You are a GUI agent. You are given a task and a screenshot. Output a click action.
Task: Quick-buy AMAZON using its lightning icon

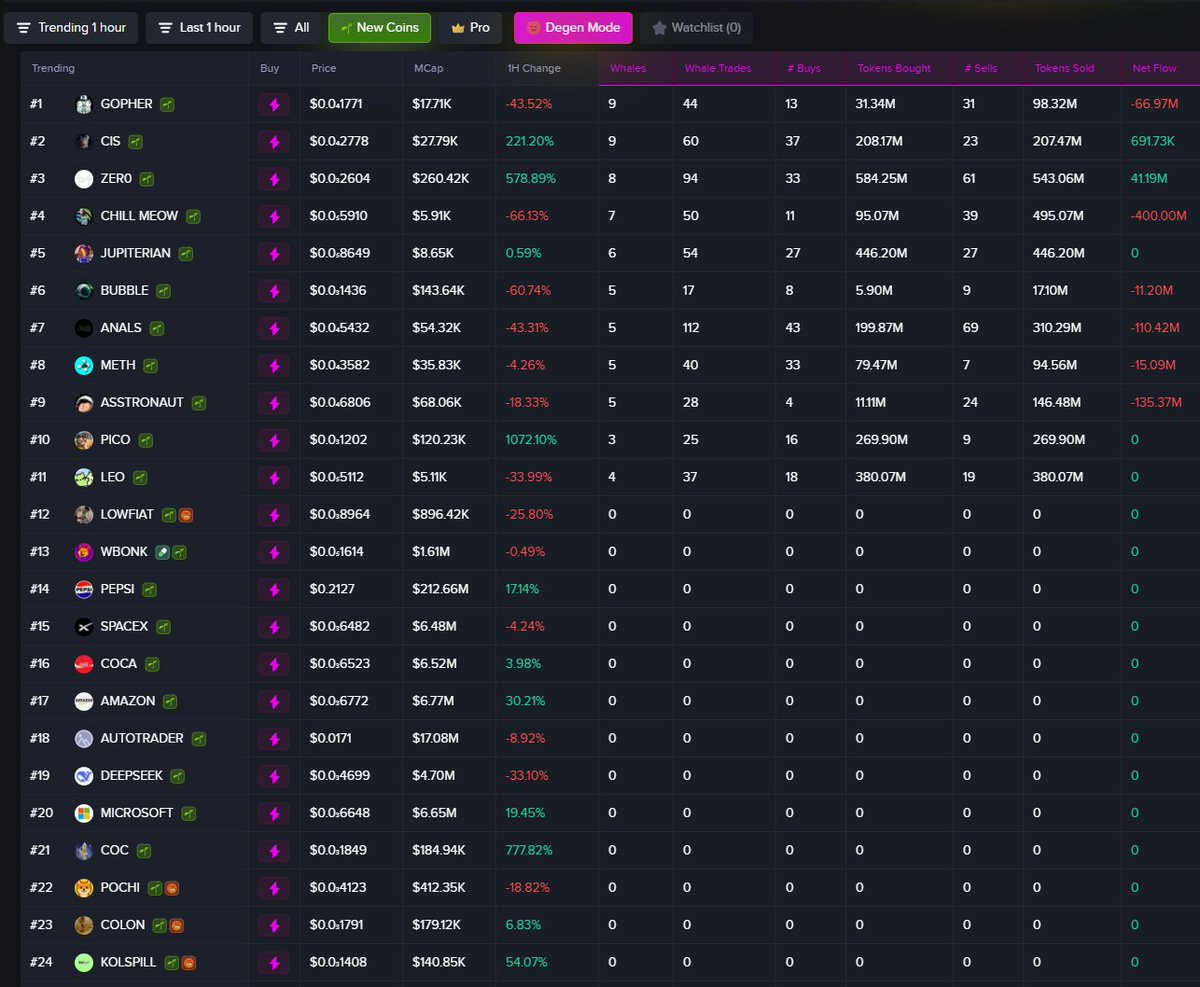pos(274,701)
